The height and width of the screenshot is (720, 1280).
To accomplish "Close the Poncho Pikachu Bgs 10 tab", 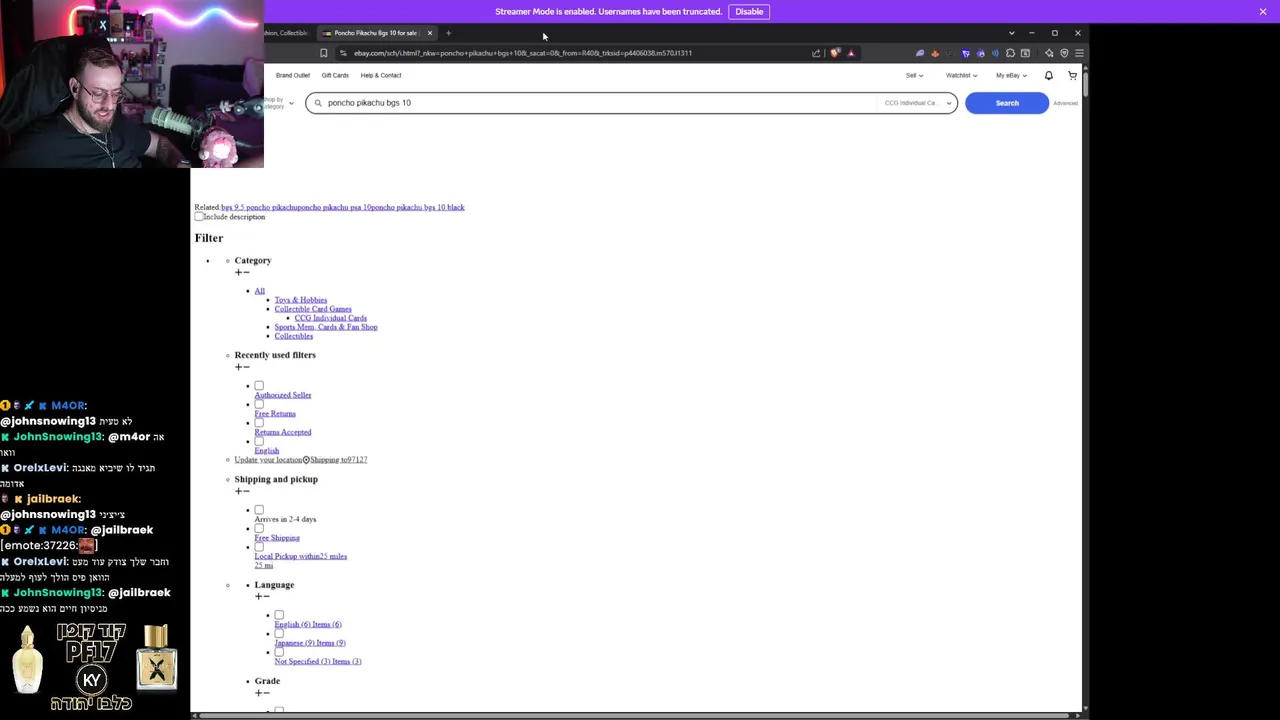I will click(429, 33).
